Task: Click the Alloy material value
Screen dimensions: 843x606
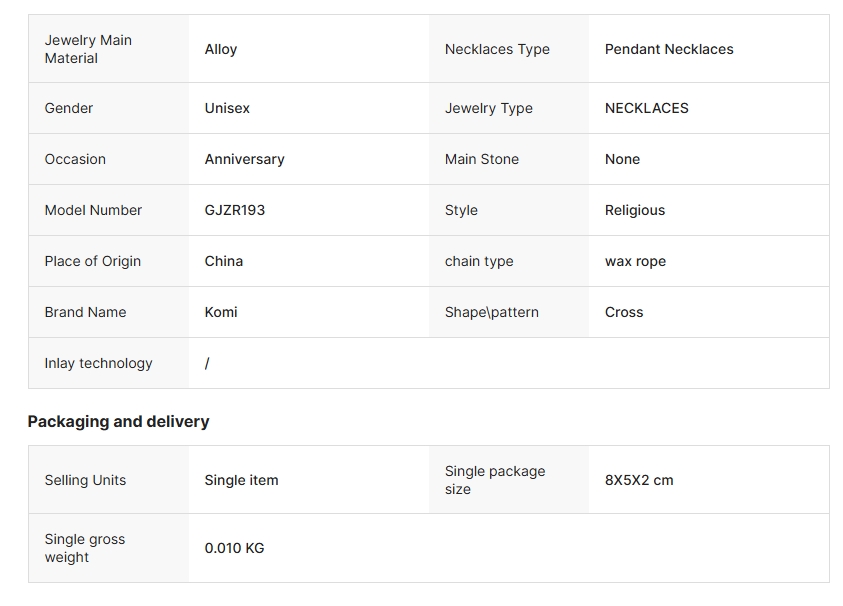Action: (x=221, y=49)
